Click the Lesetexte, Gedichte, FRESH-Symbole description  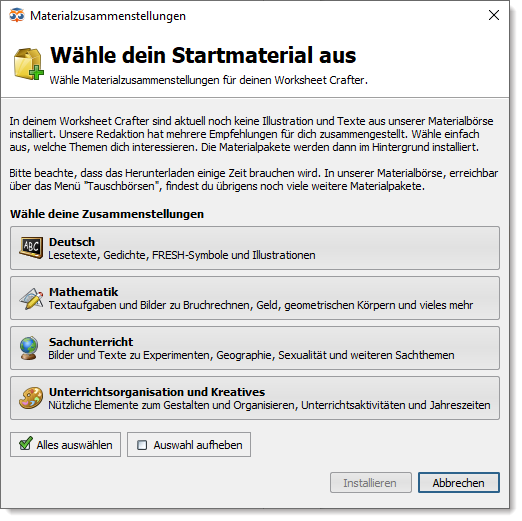tap(182, 255)
